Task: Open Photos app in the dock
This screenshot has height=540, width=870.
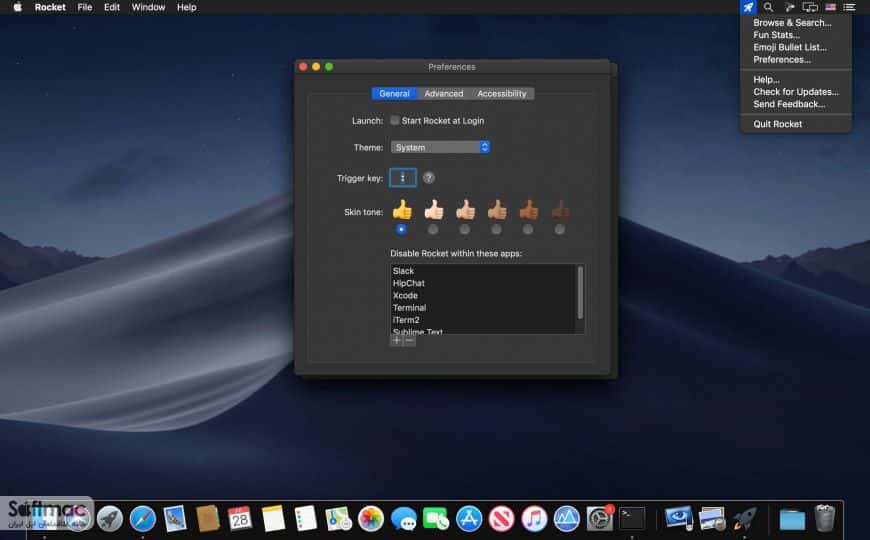Action: click(371, 519)
